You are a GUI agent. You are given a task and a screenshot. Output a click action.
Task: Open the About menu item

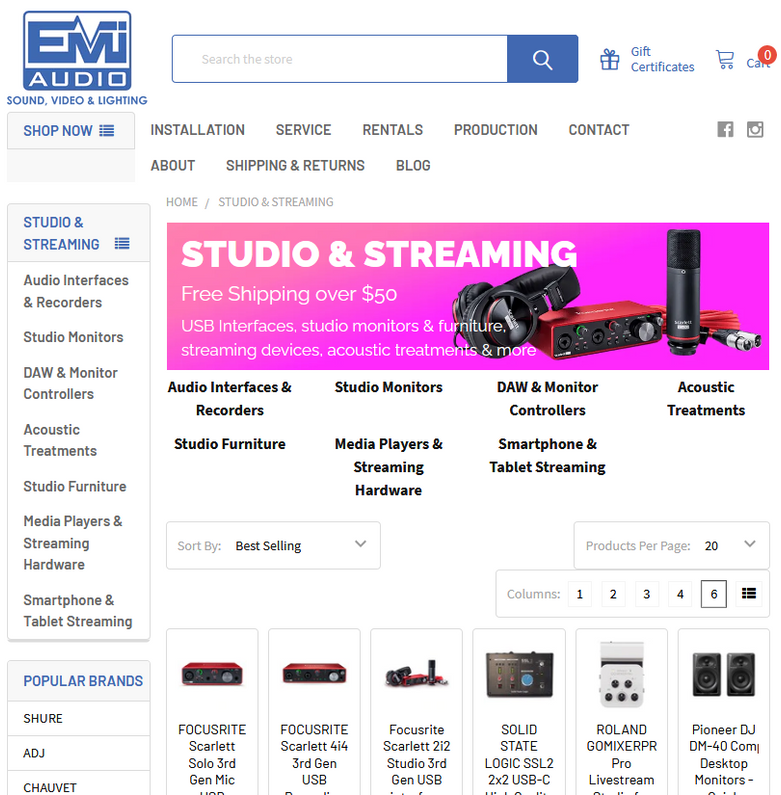click(172, 165)
